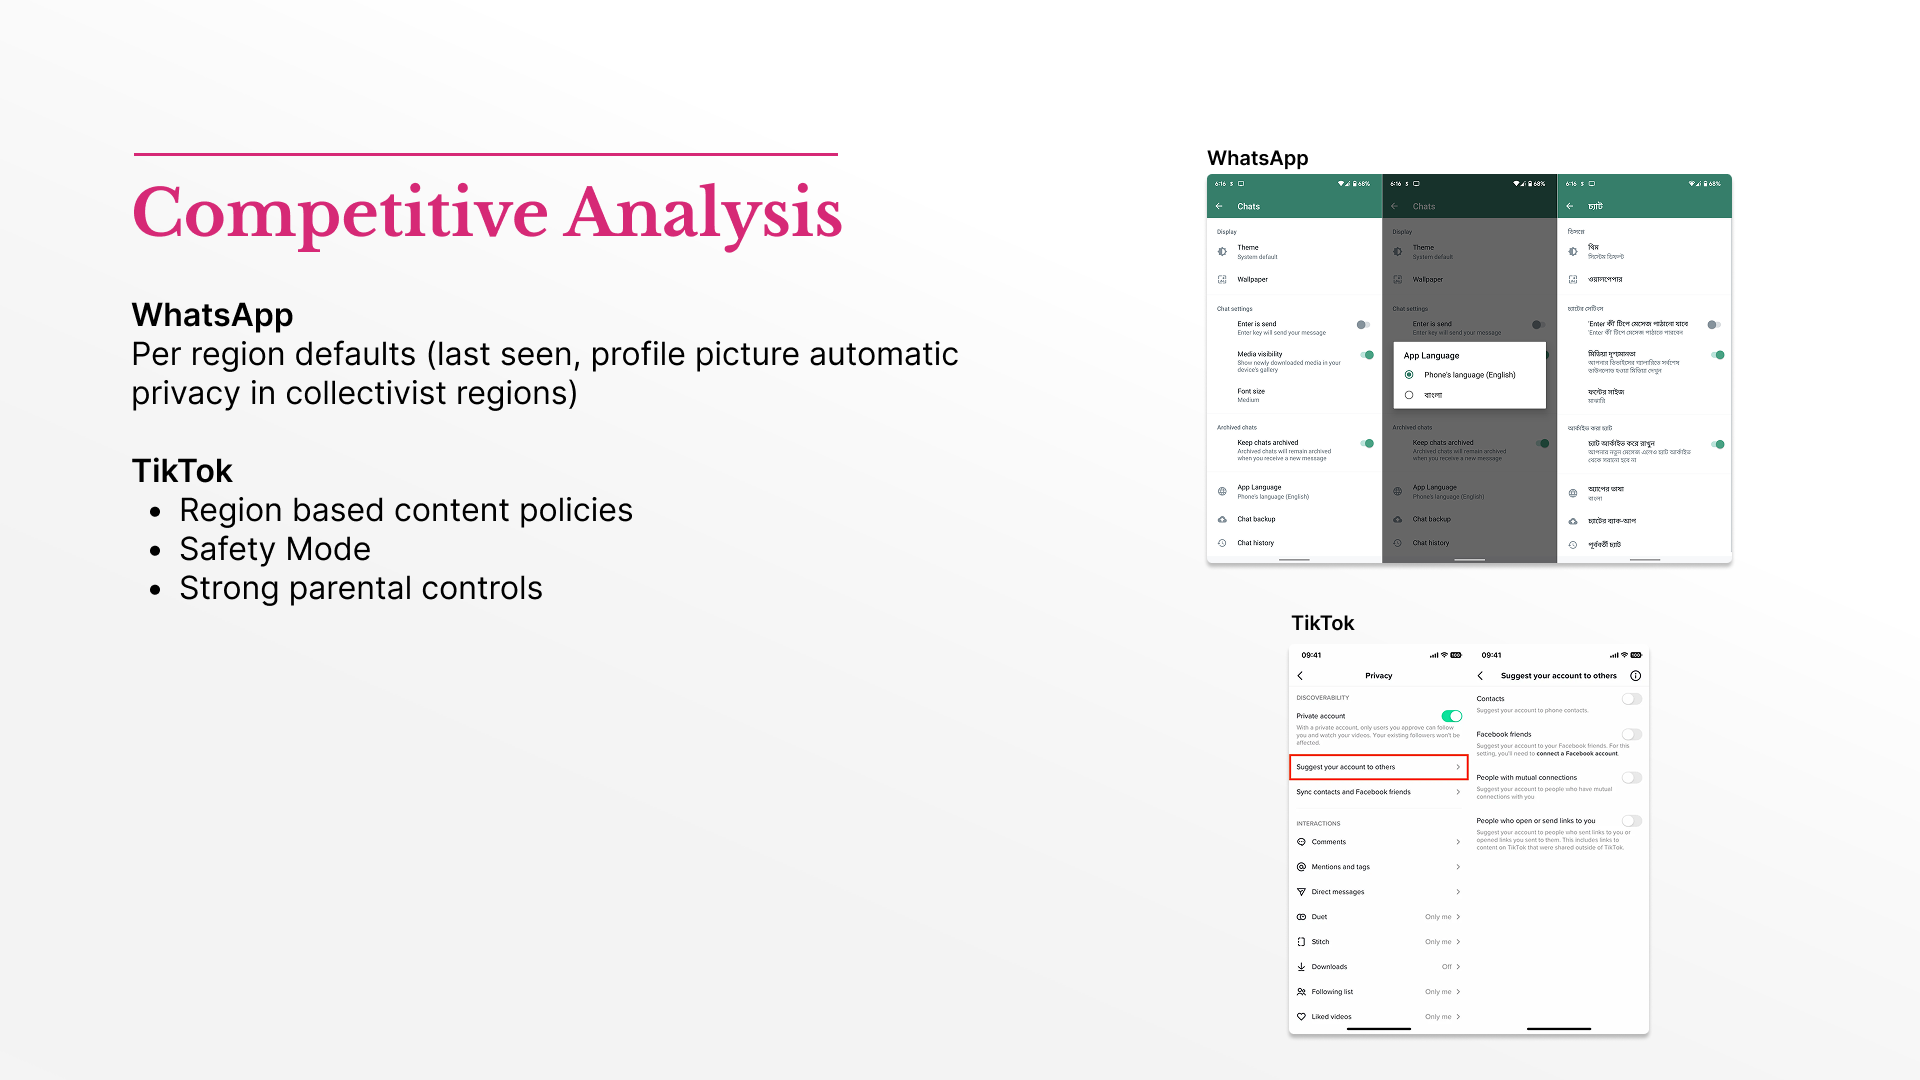Enable the 'Contacts' suggestion switch
Screen dimensions: 1920x1080
click(1632, 699)
